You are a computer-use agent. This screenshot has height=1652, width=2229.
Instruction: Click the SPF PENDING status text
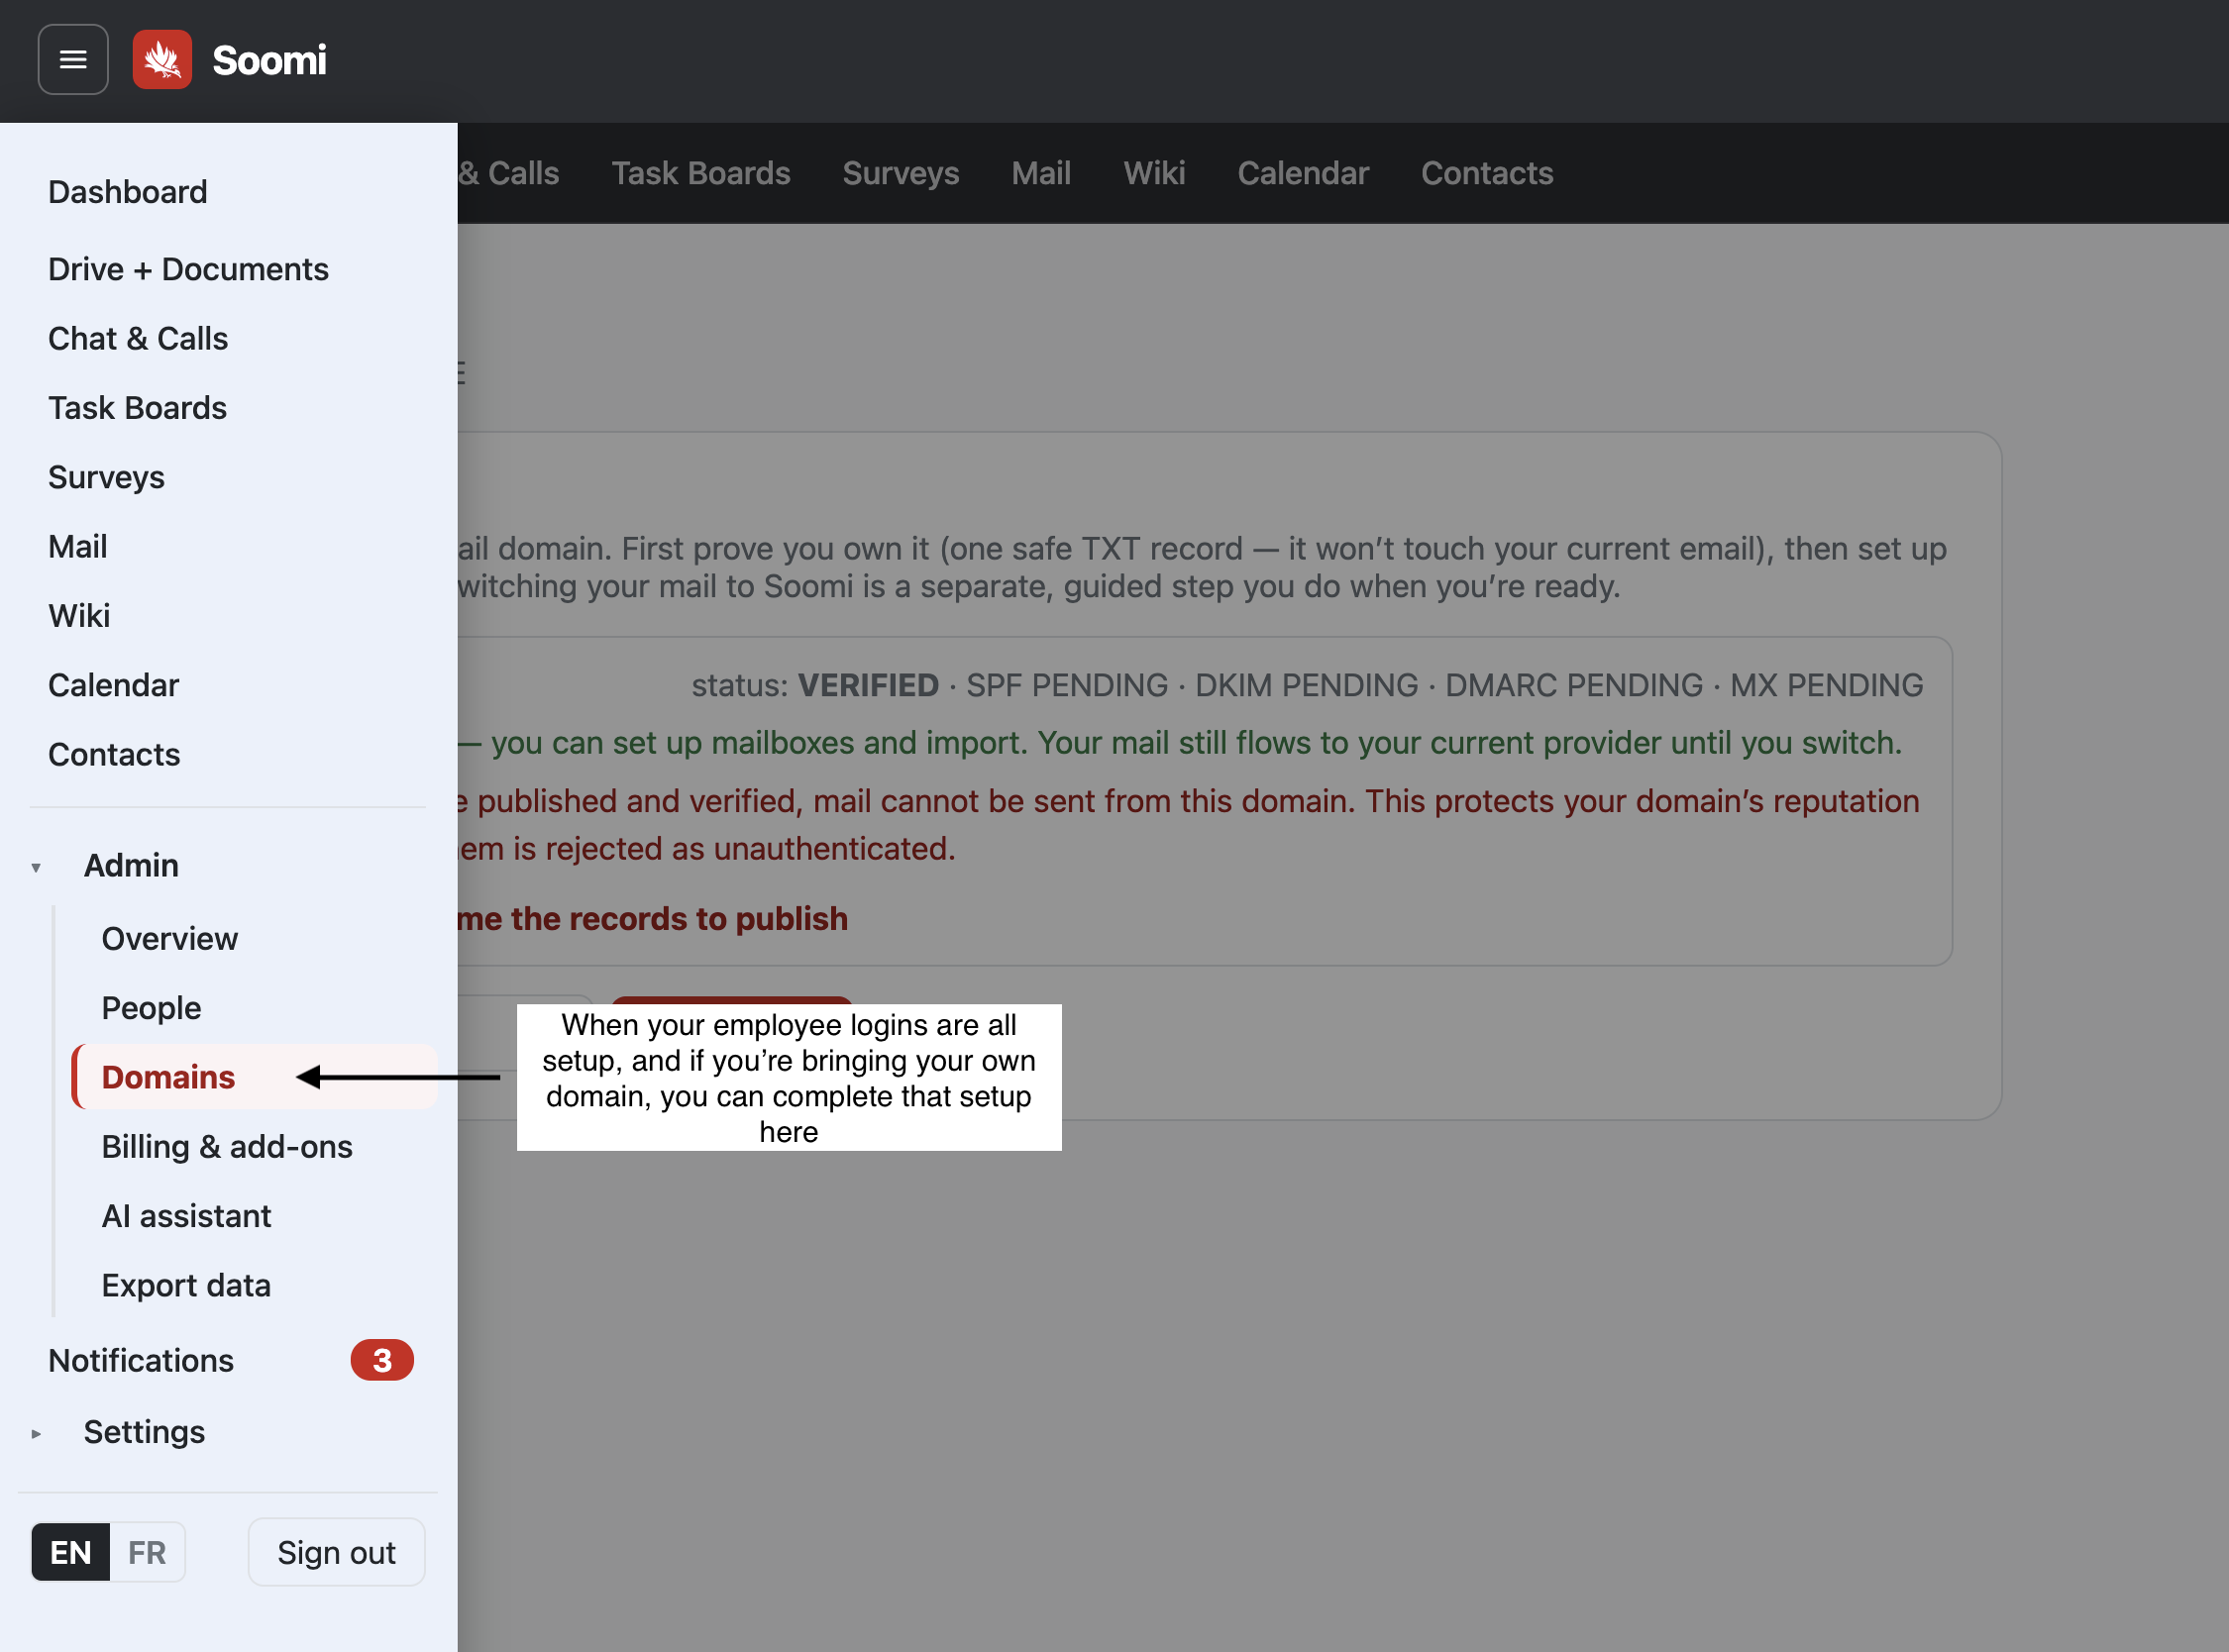1067,686
